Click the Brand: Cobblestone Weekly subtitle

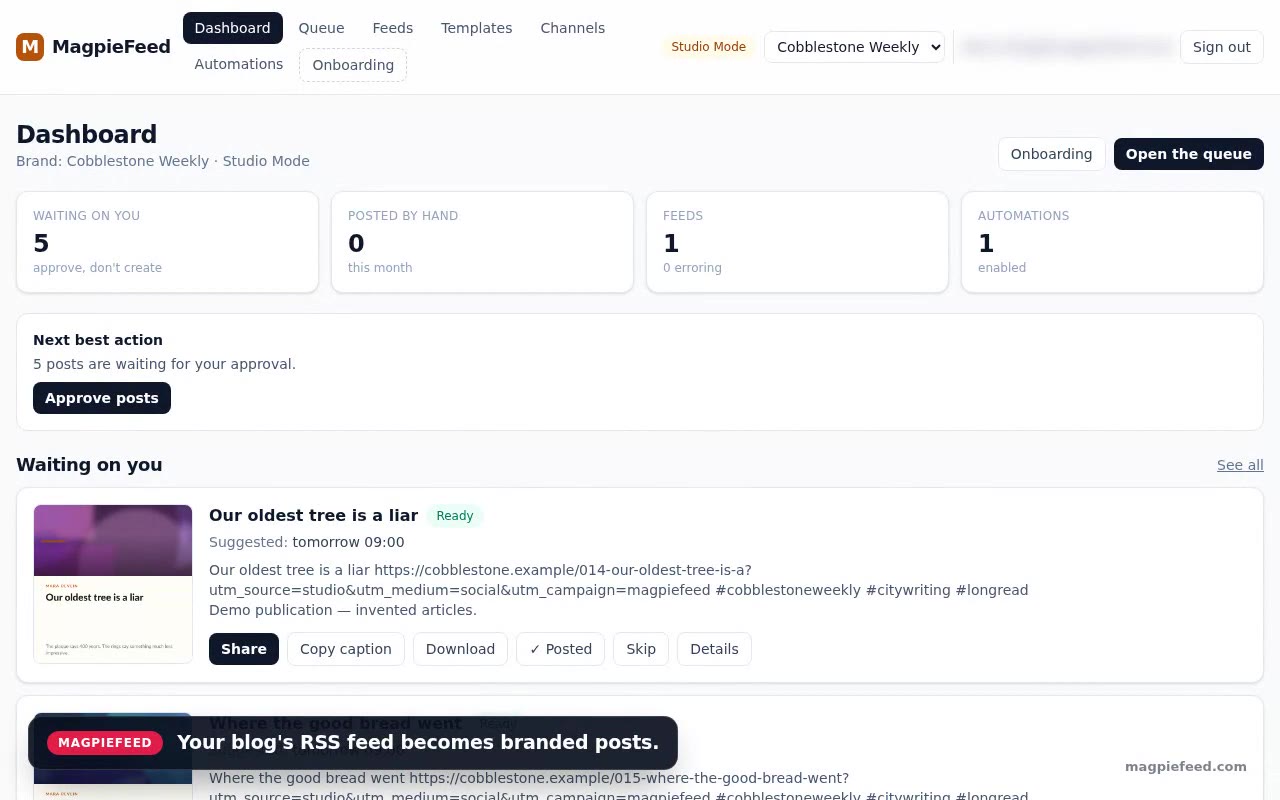pyautogui.click(x=163, y=161)
